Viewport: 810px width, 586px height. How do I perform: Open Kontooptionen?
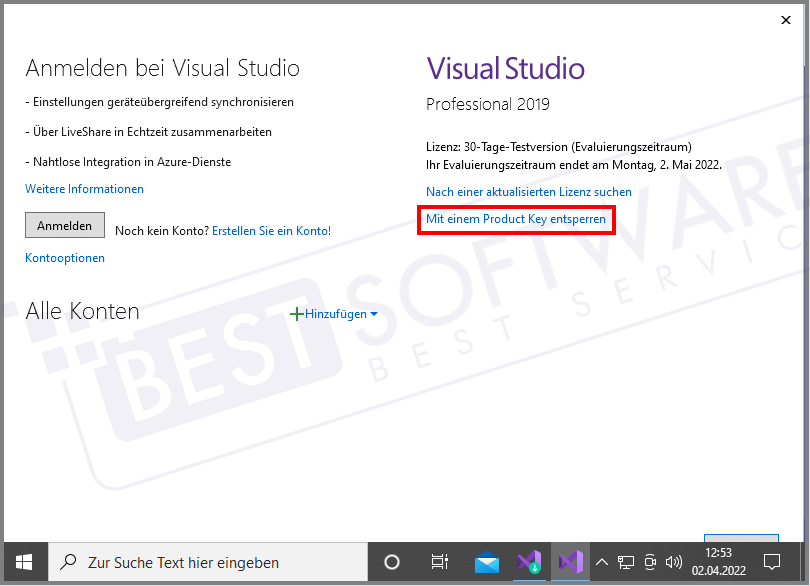[x=64, y=257]
